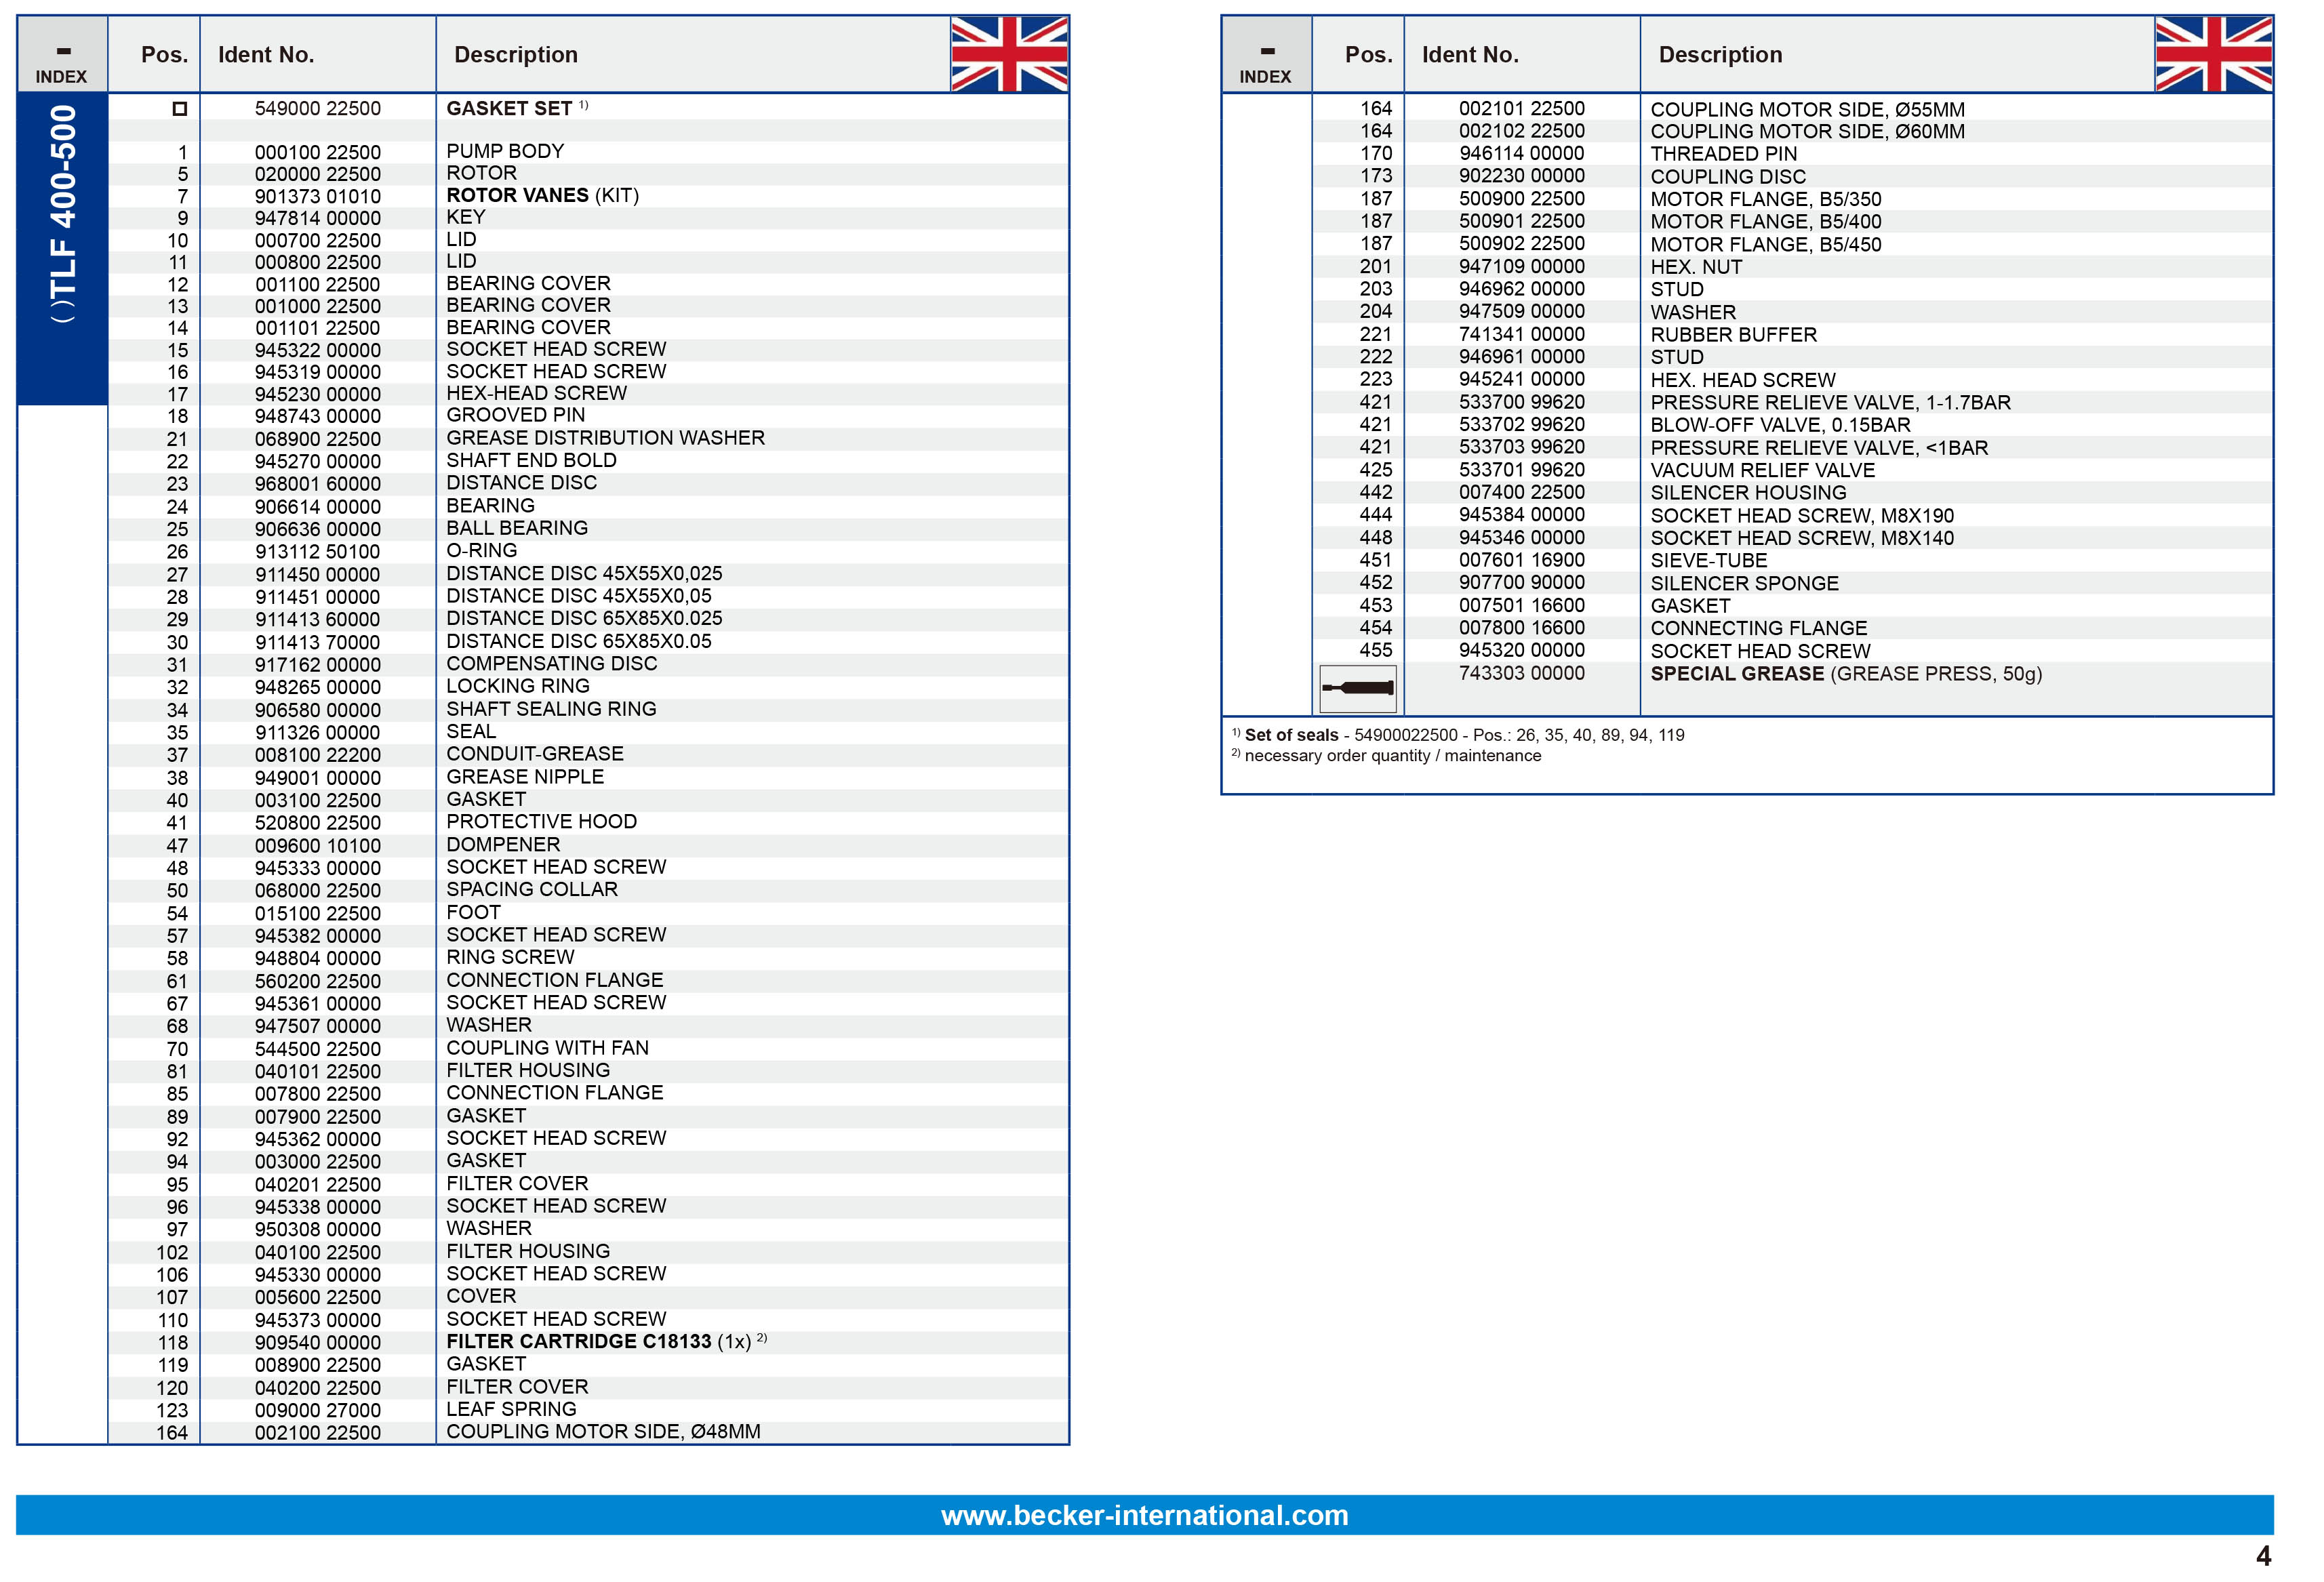
Task: Select the PUMP BODY row
Action: click(505, 151)
